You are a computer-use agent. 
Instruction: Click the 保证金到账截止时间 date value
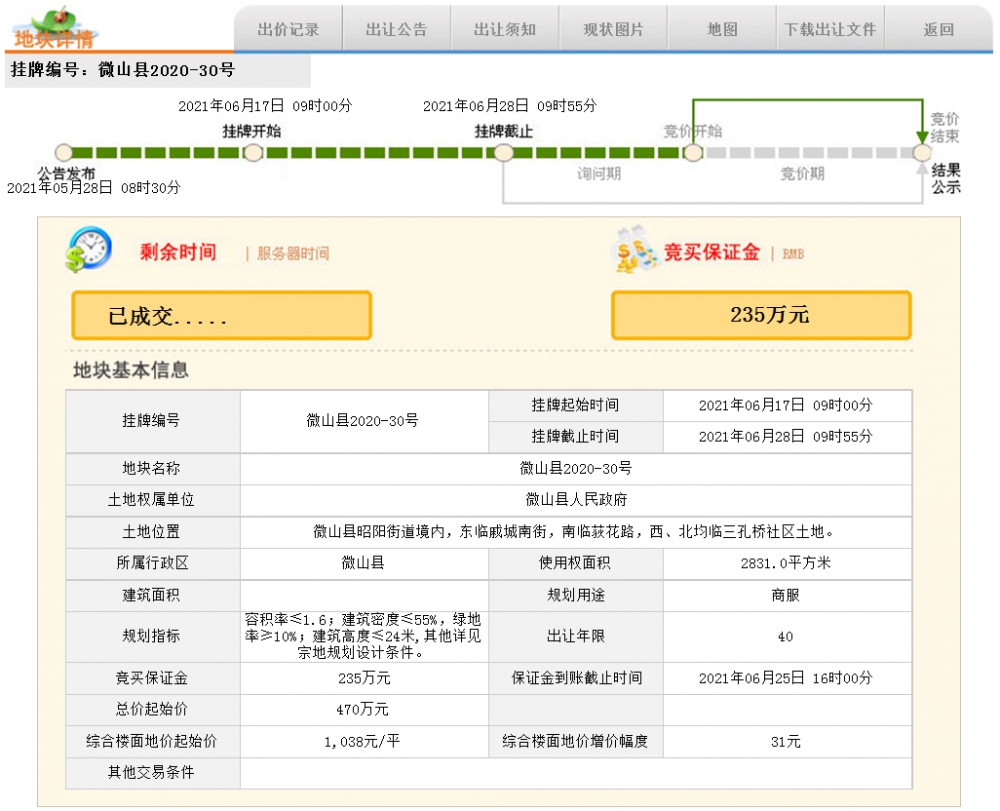click(786, 678)
